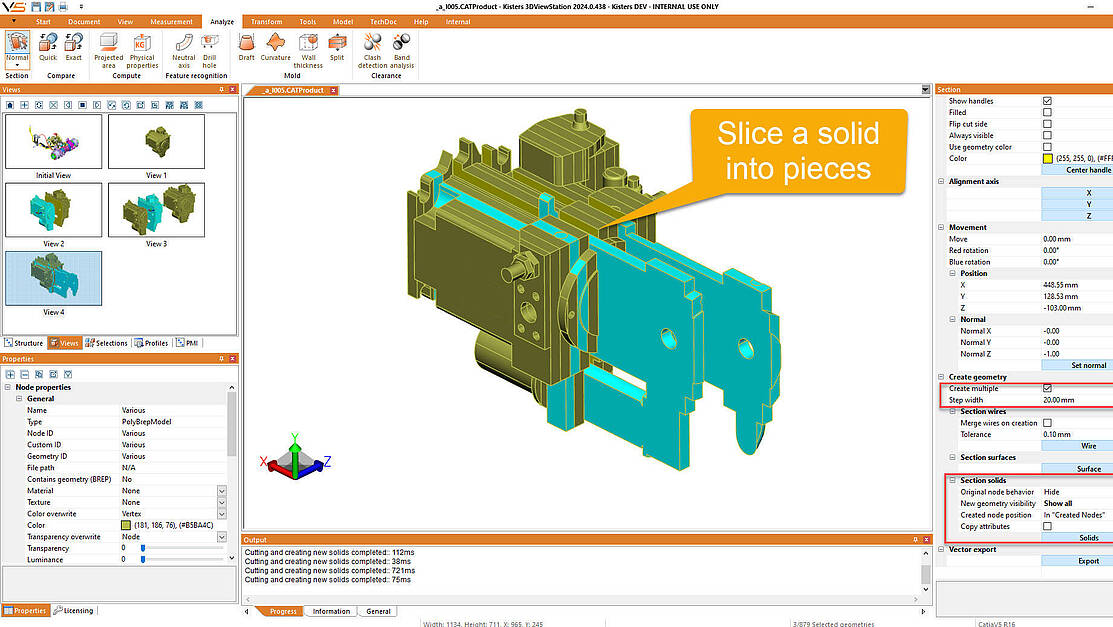
Task: Collapse the Vector export group
Action: pos(941,549)
